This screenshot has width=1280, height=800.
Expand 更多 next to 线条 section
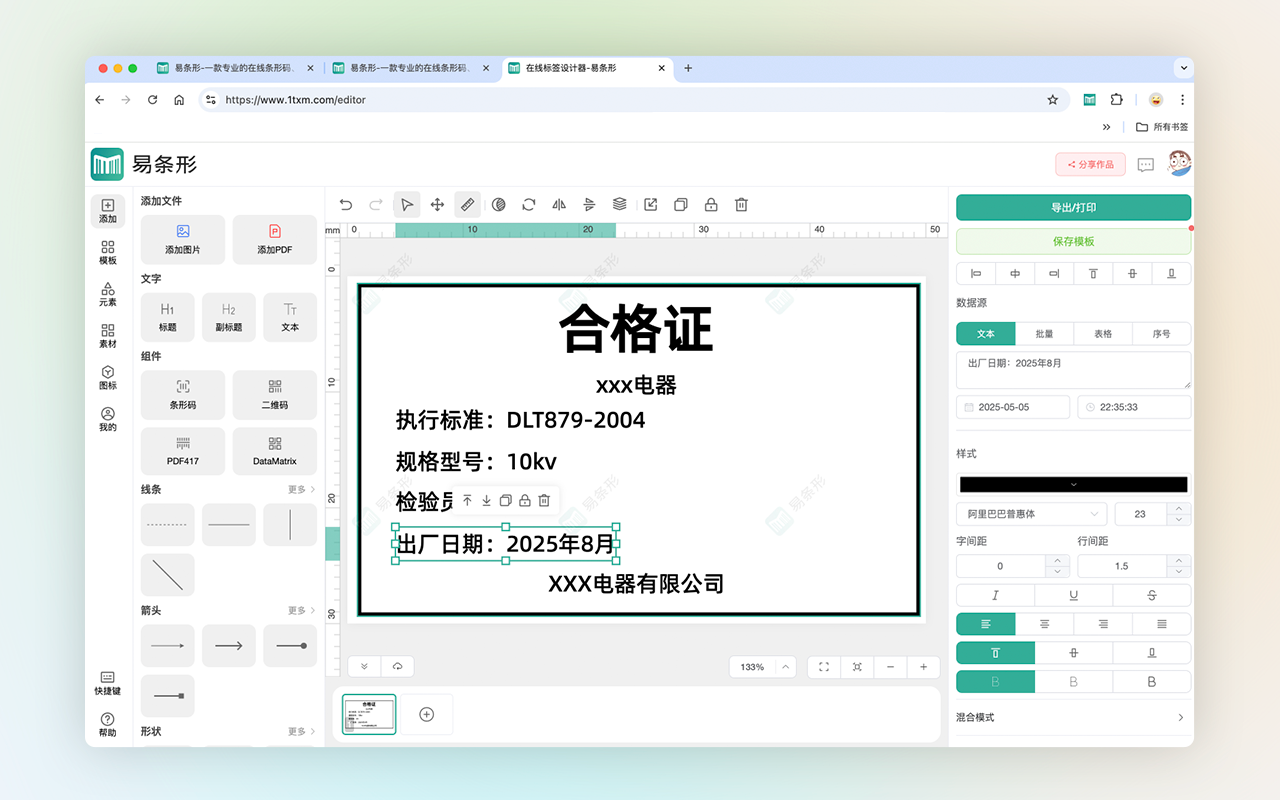click(x=296, y=489)
